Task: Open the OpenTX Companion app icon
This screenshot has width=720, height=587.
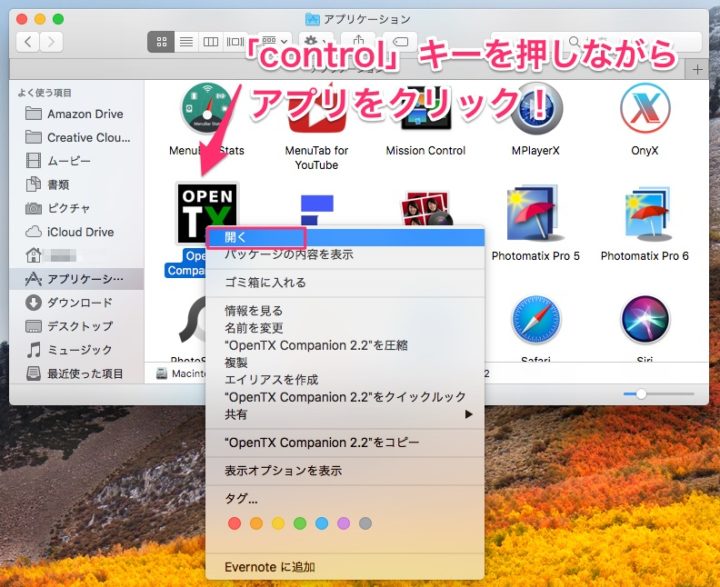Action: 207,212
